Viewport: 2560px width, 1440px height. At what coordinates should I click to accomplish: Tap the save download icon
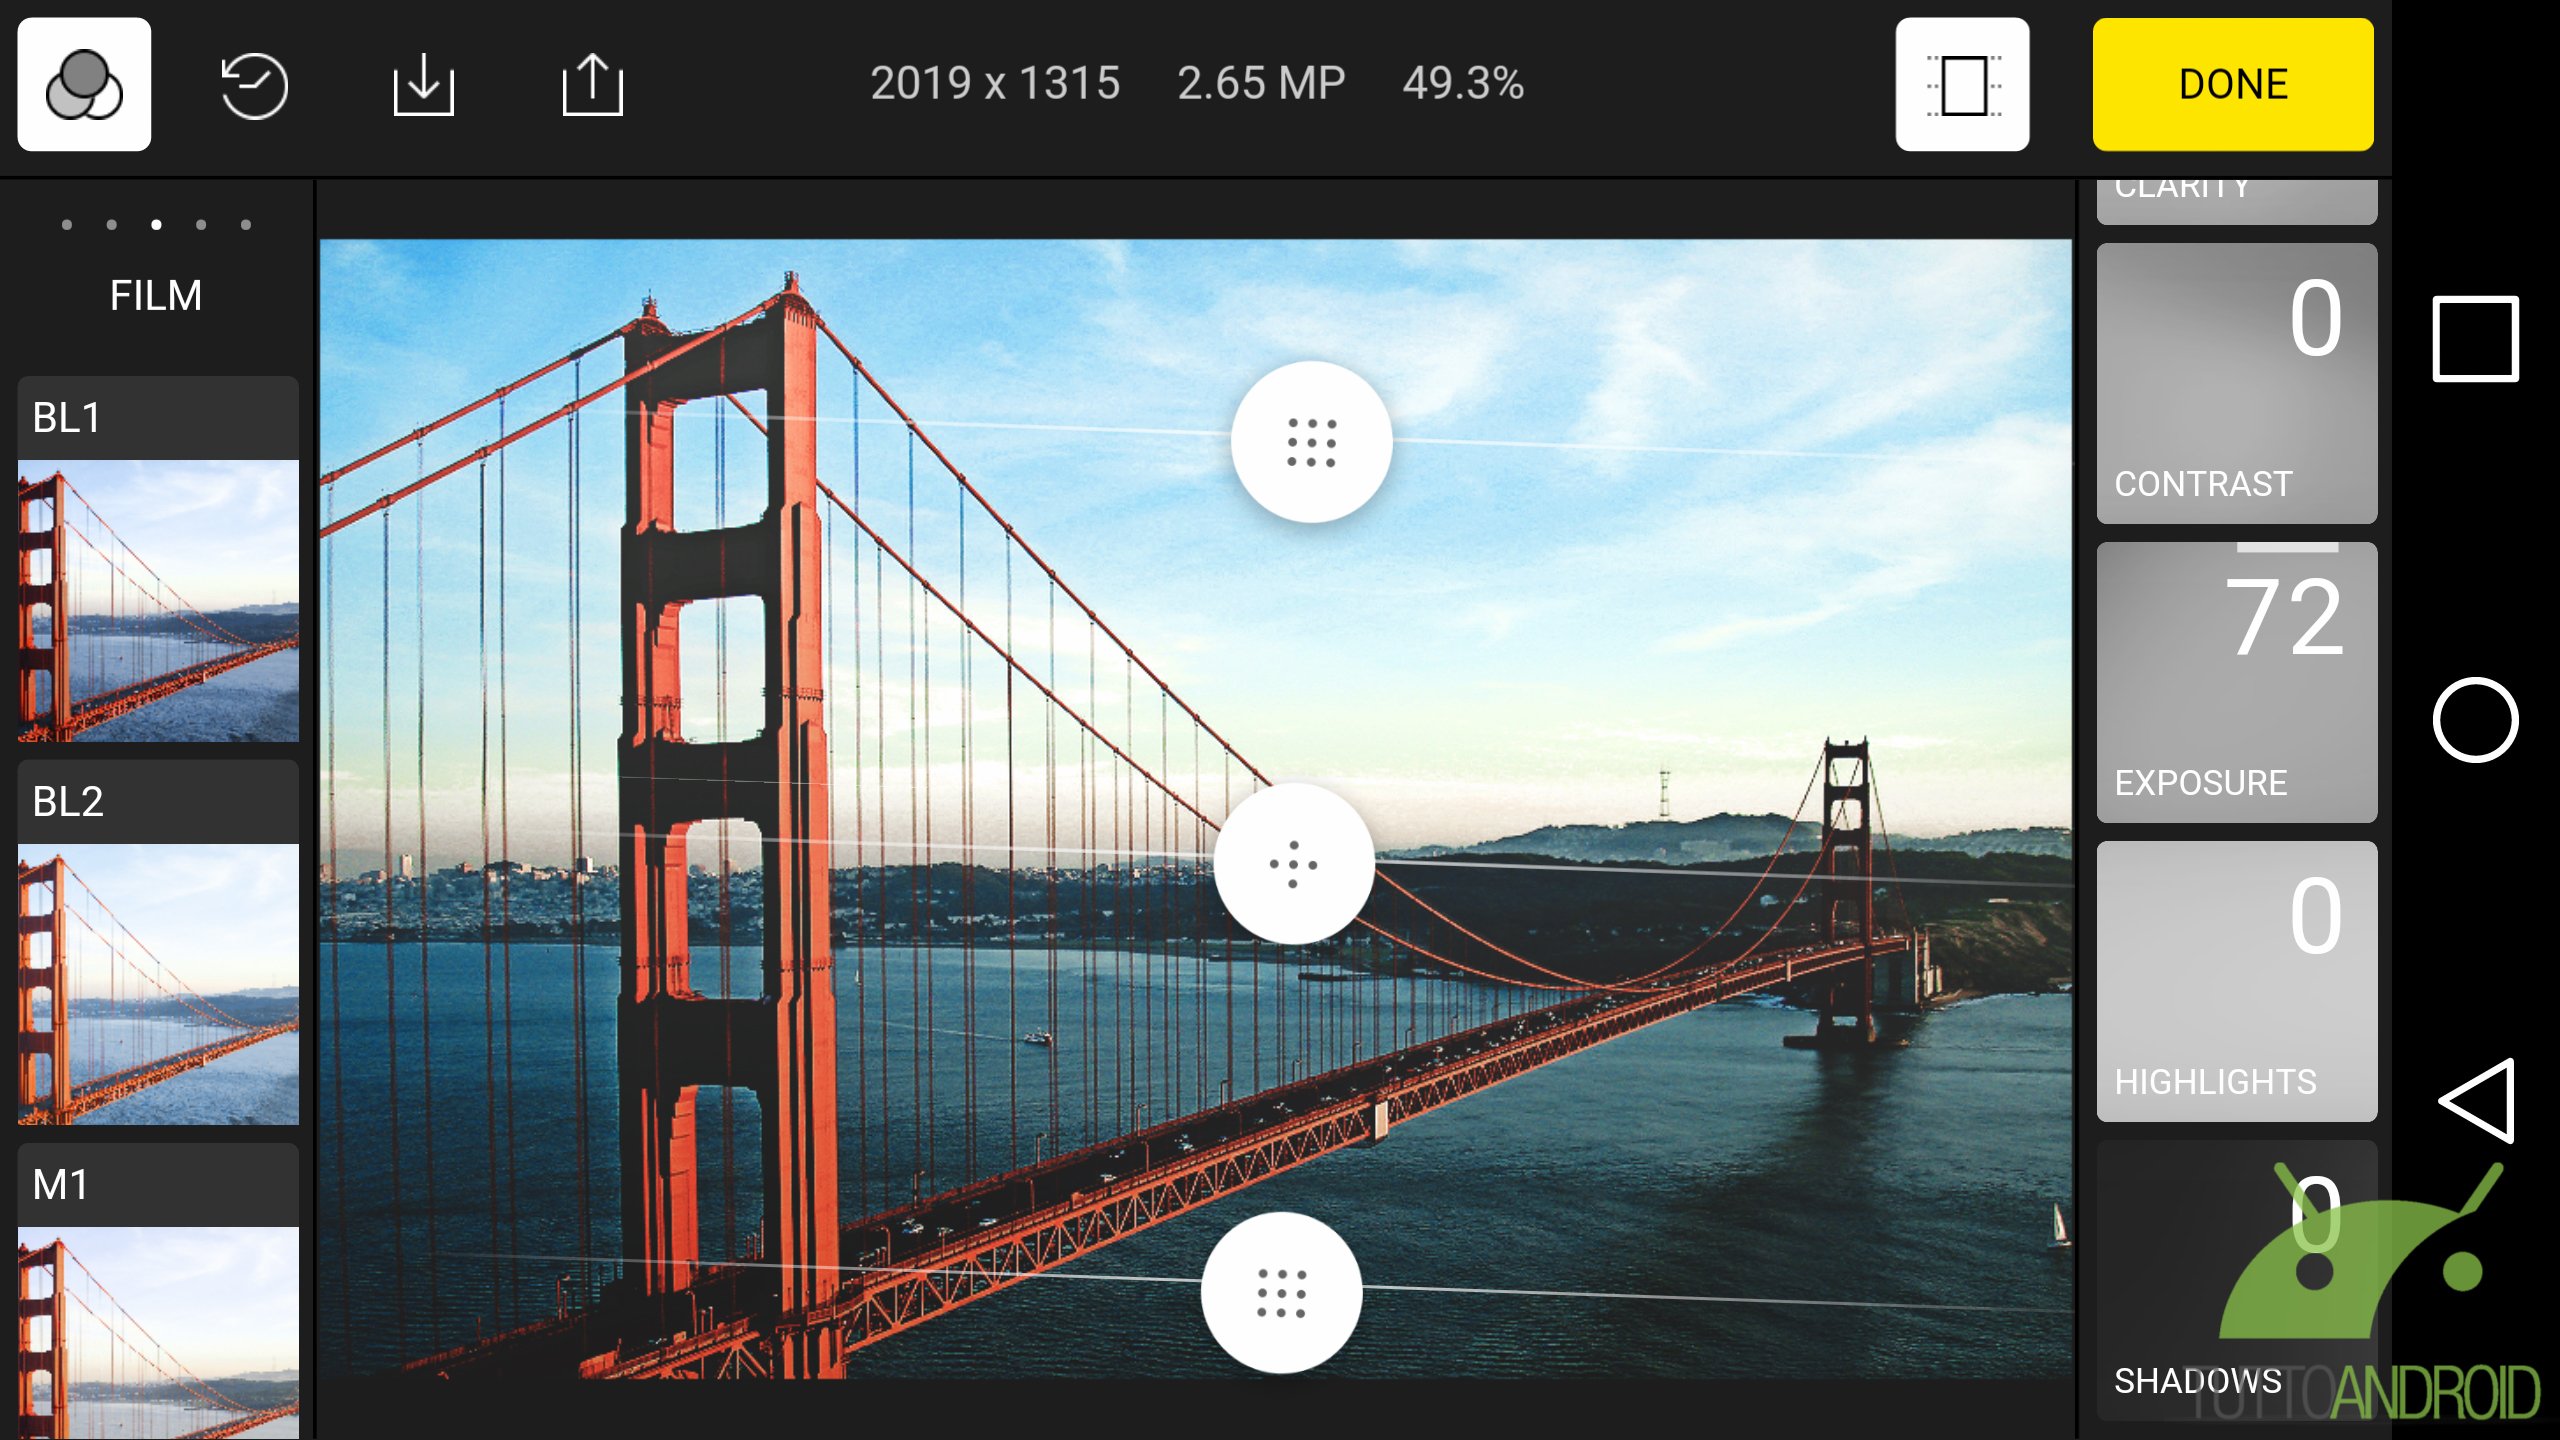pyautogui.click(x=423, y=85)
